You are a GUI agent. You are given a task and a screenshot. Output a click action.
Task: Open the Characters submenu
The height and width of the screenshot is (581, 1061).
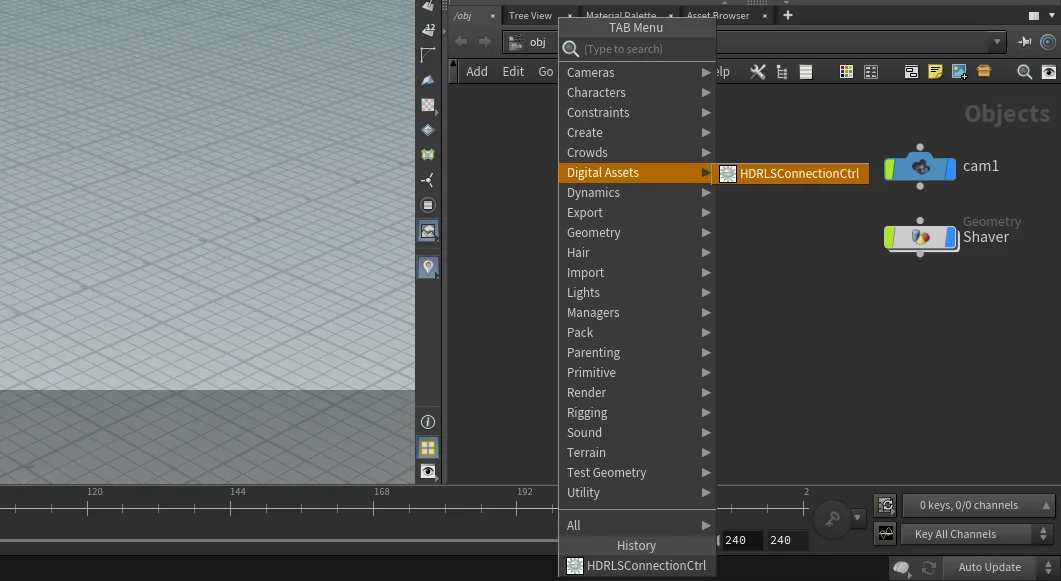tap(637, 93)
